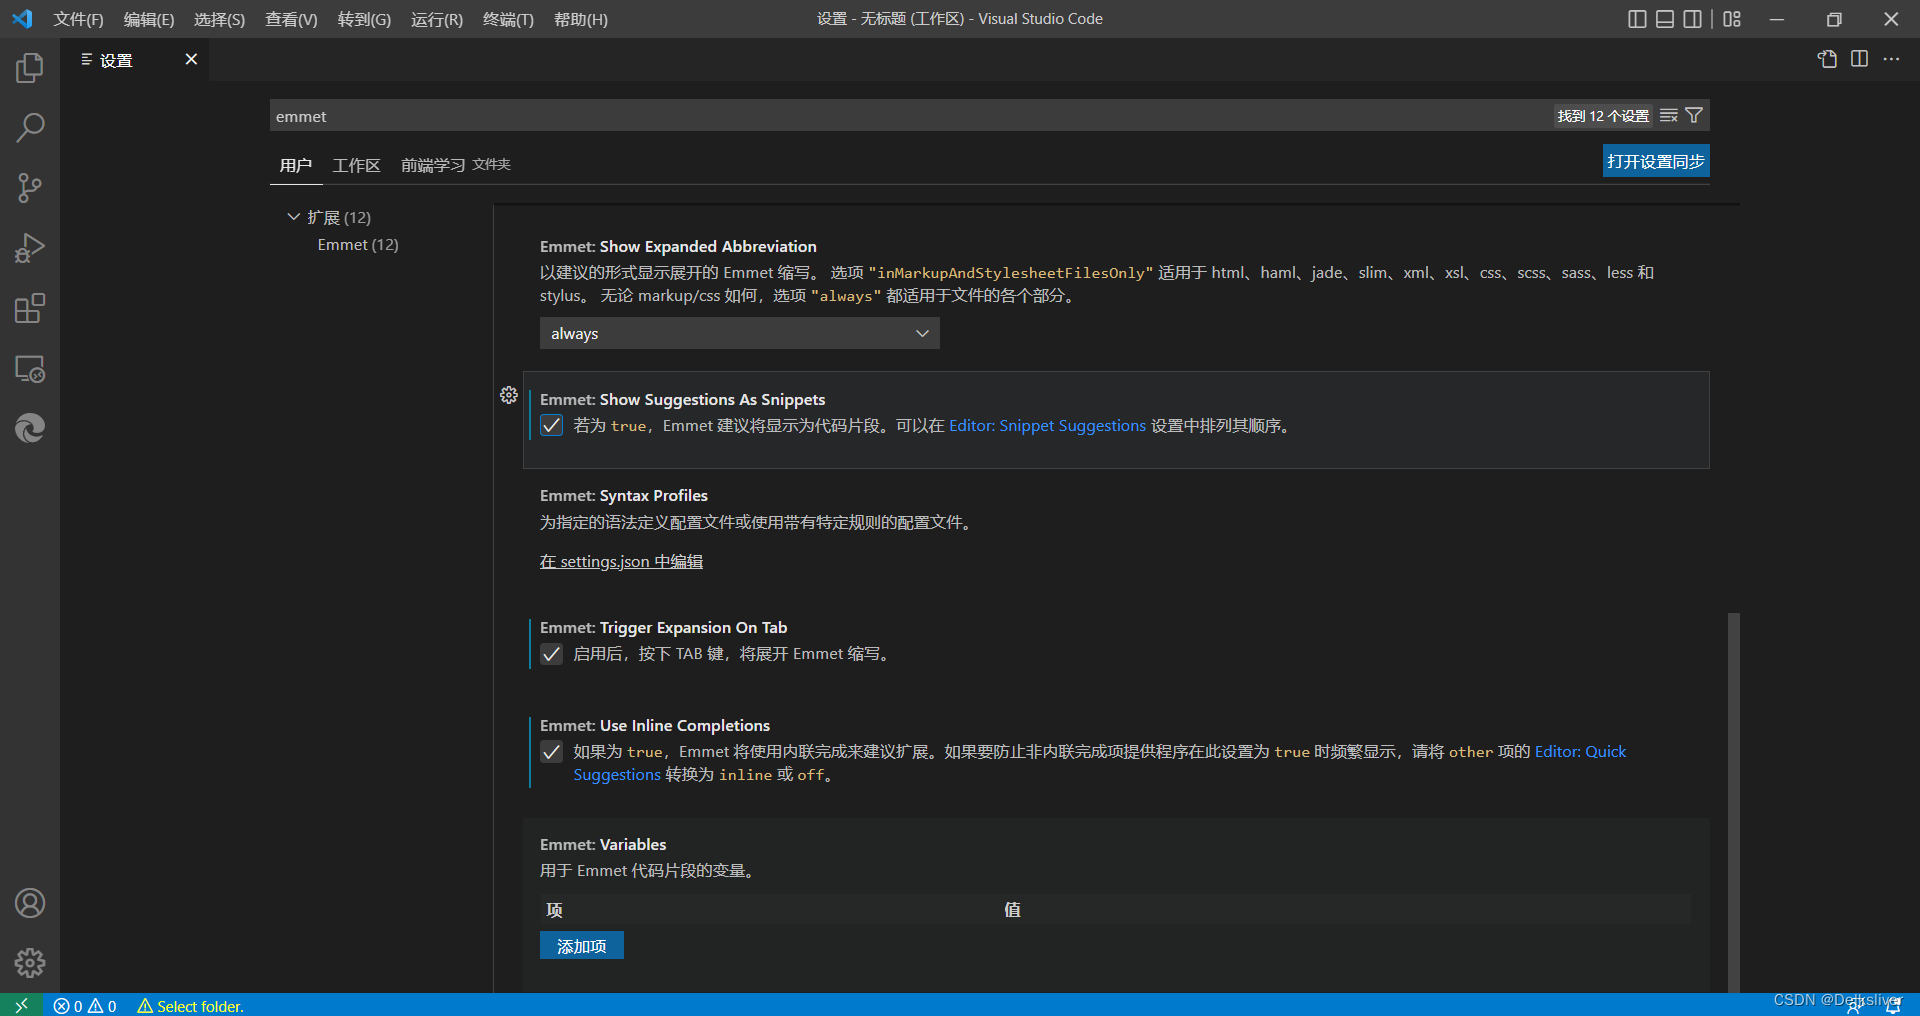Screen dimensions: 1920x1016
Task: Open Show Expanded Abbreviation always dropdown
Action: coord(739,333)
